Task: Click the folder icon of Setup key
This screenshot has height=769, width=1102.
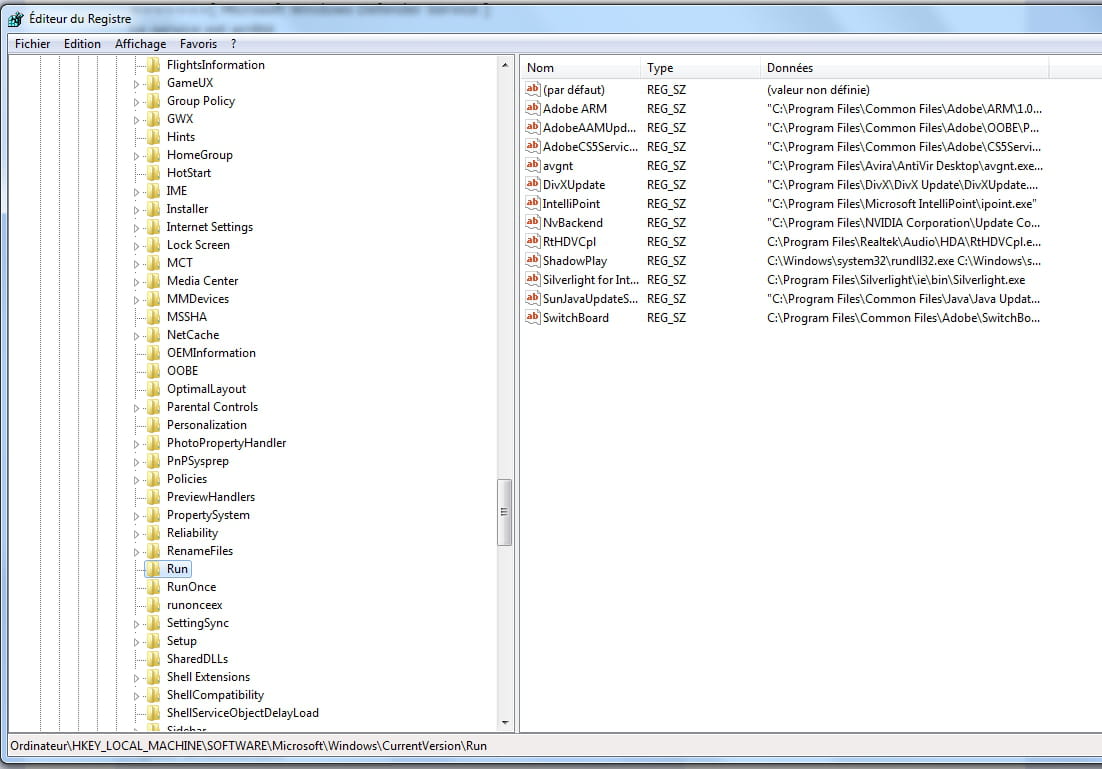Action: tap(154, 641)
